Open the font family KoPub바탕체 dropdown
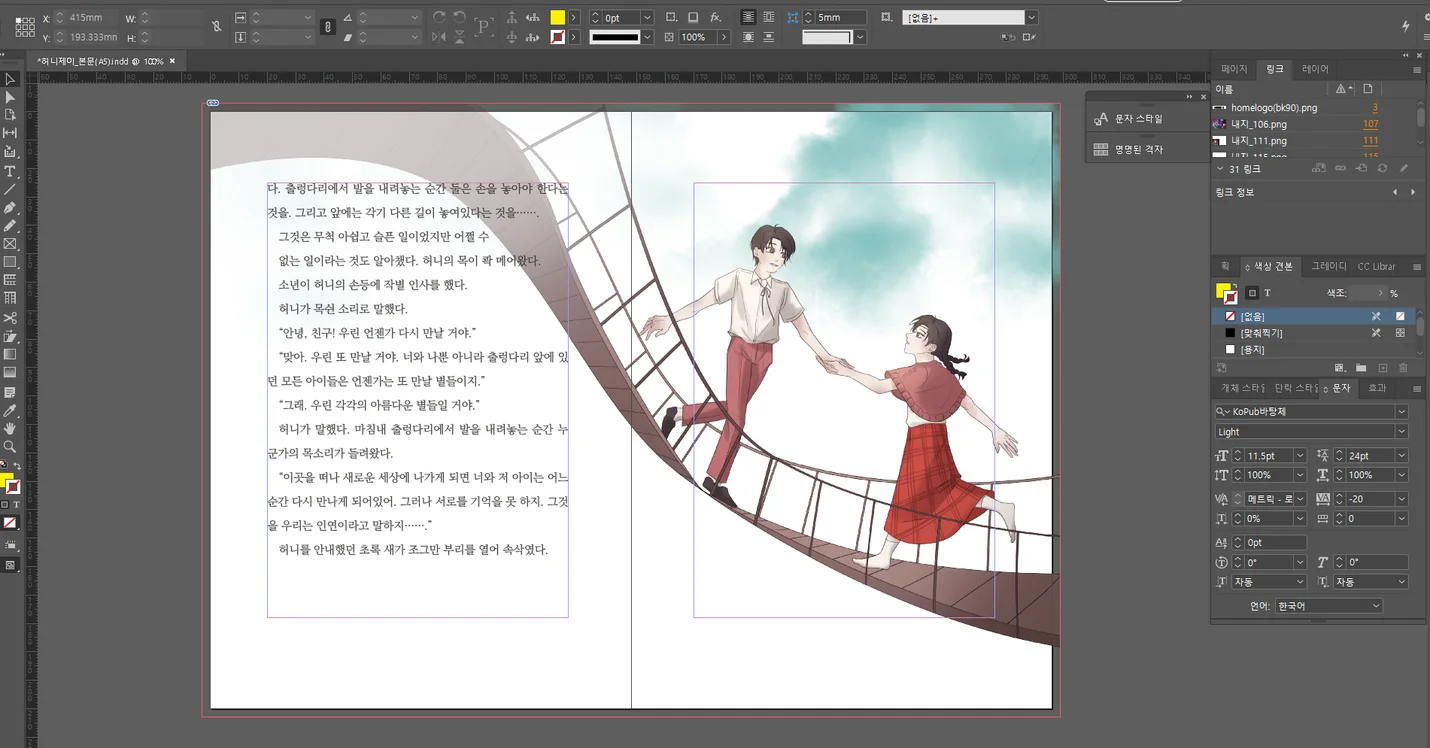Image resolution: width=1430 pixels, height=748 pixels. coord(1401,411)
